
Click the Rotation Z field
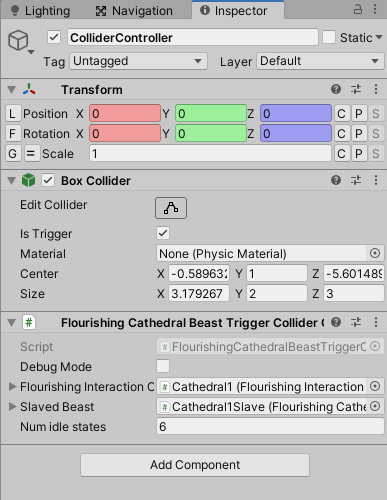[296, 134]
